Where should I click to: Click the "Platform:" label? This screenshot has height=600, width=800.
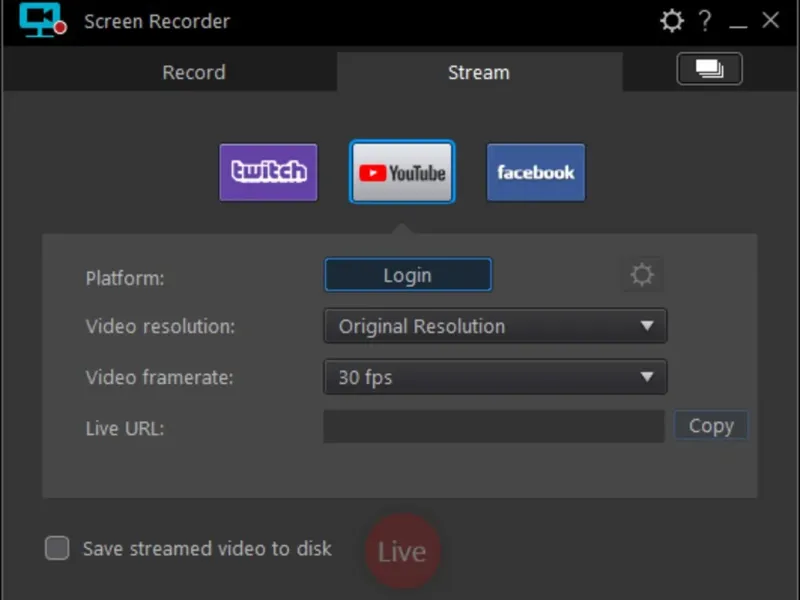click(125, 279)
